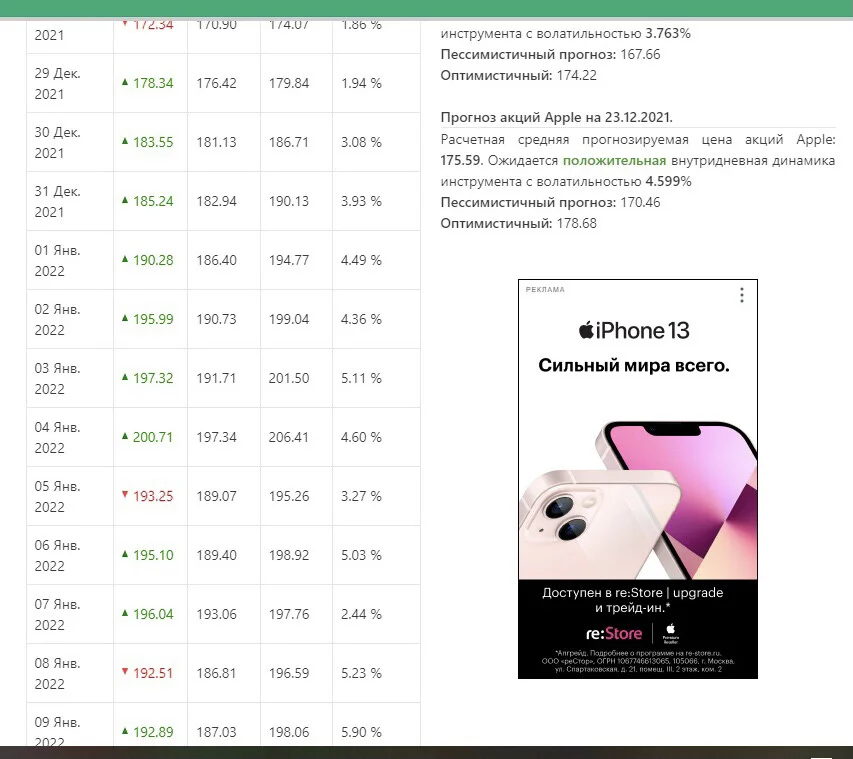Select the minimum value 190.73
This screenshot has height=759, width=853.
(217, 319)
